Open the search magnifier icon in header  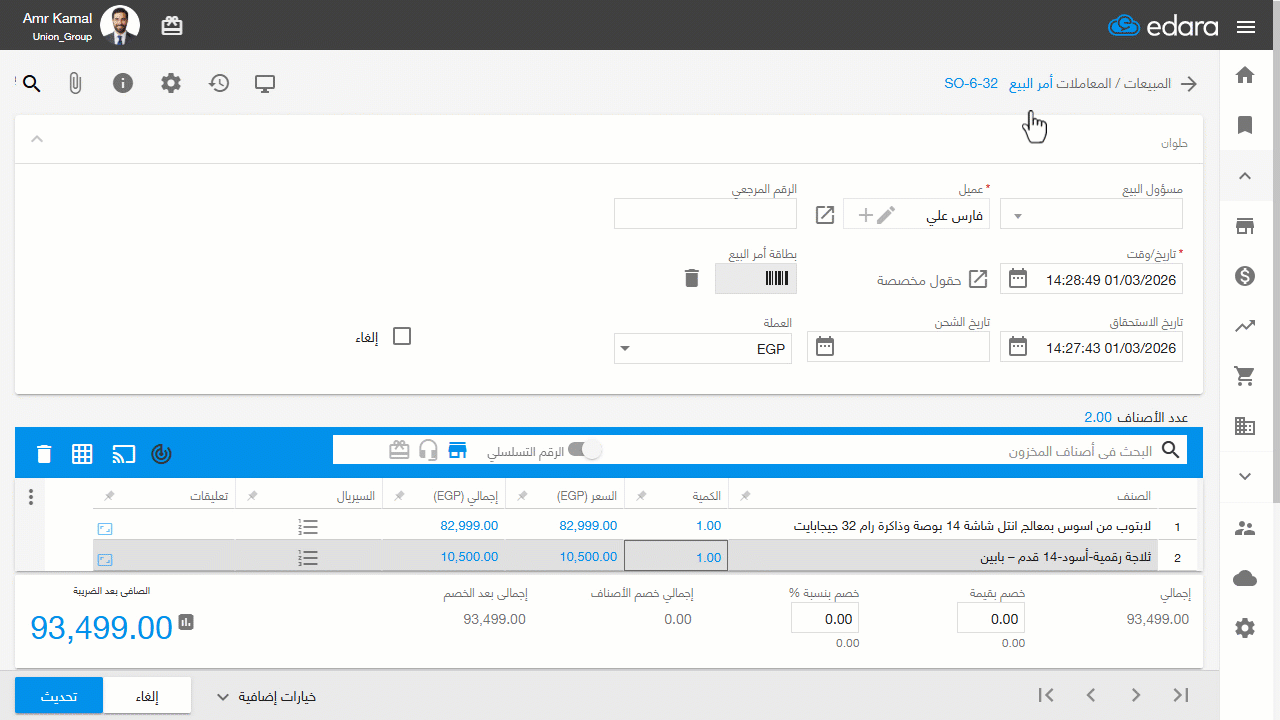[31, 83]
